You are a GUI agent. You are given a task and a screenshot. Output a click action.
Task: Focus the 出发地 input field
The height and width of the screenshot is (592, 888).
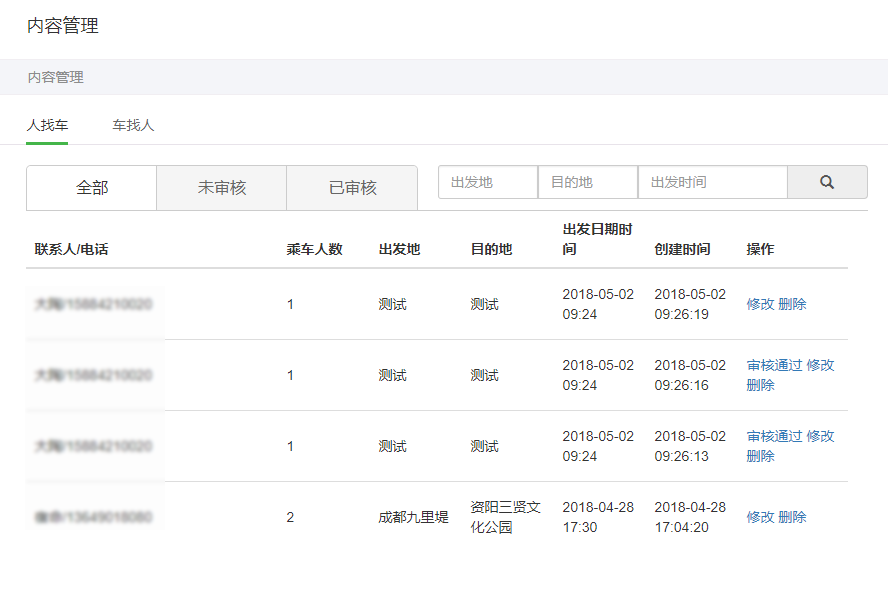[488, 182]
